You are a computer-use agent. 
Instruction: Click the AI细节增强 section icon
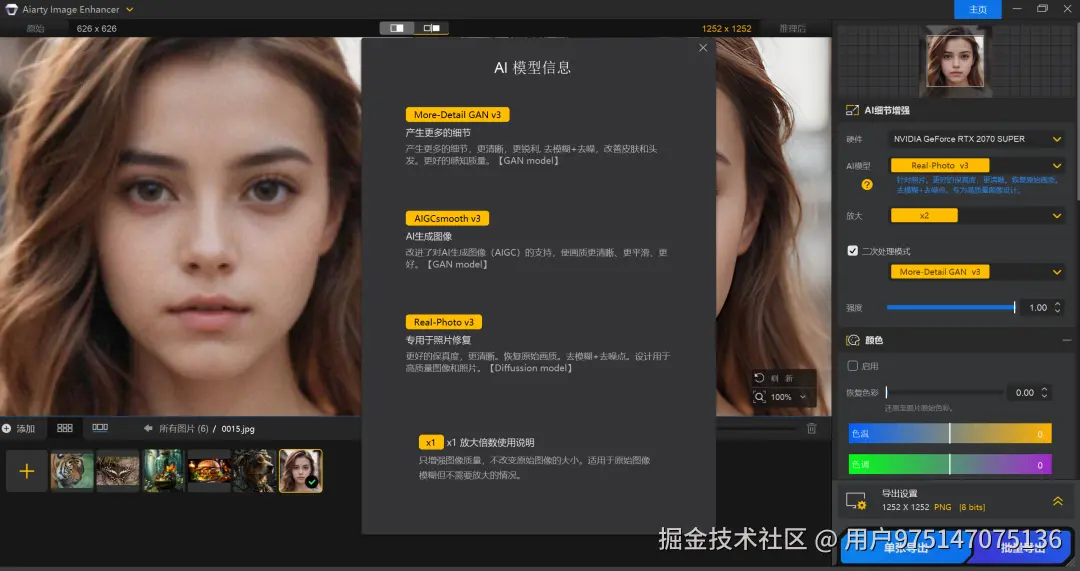click(852, 110)
